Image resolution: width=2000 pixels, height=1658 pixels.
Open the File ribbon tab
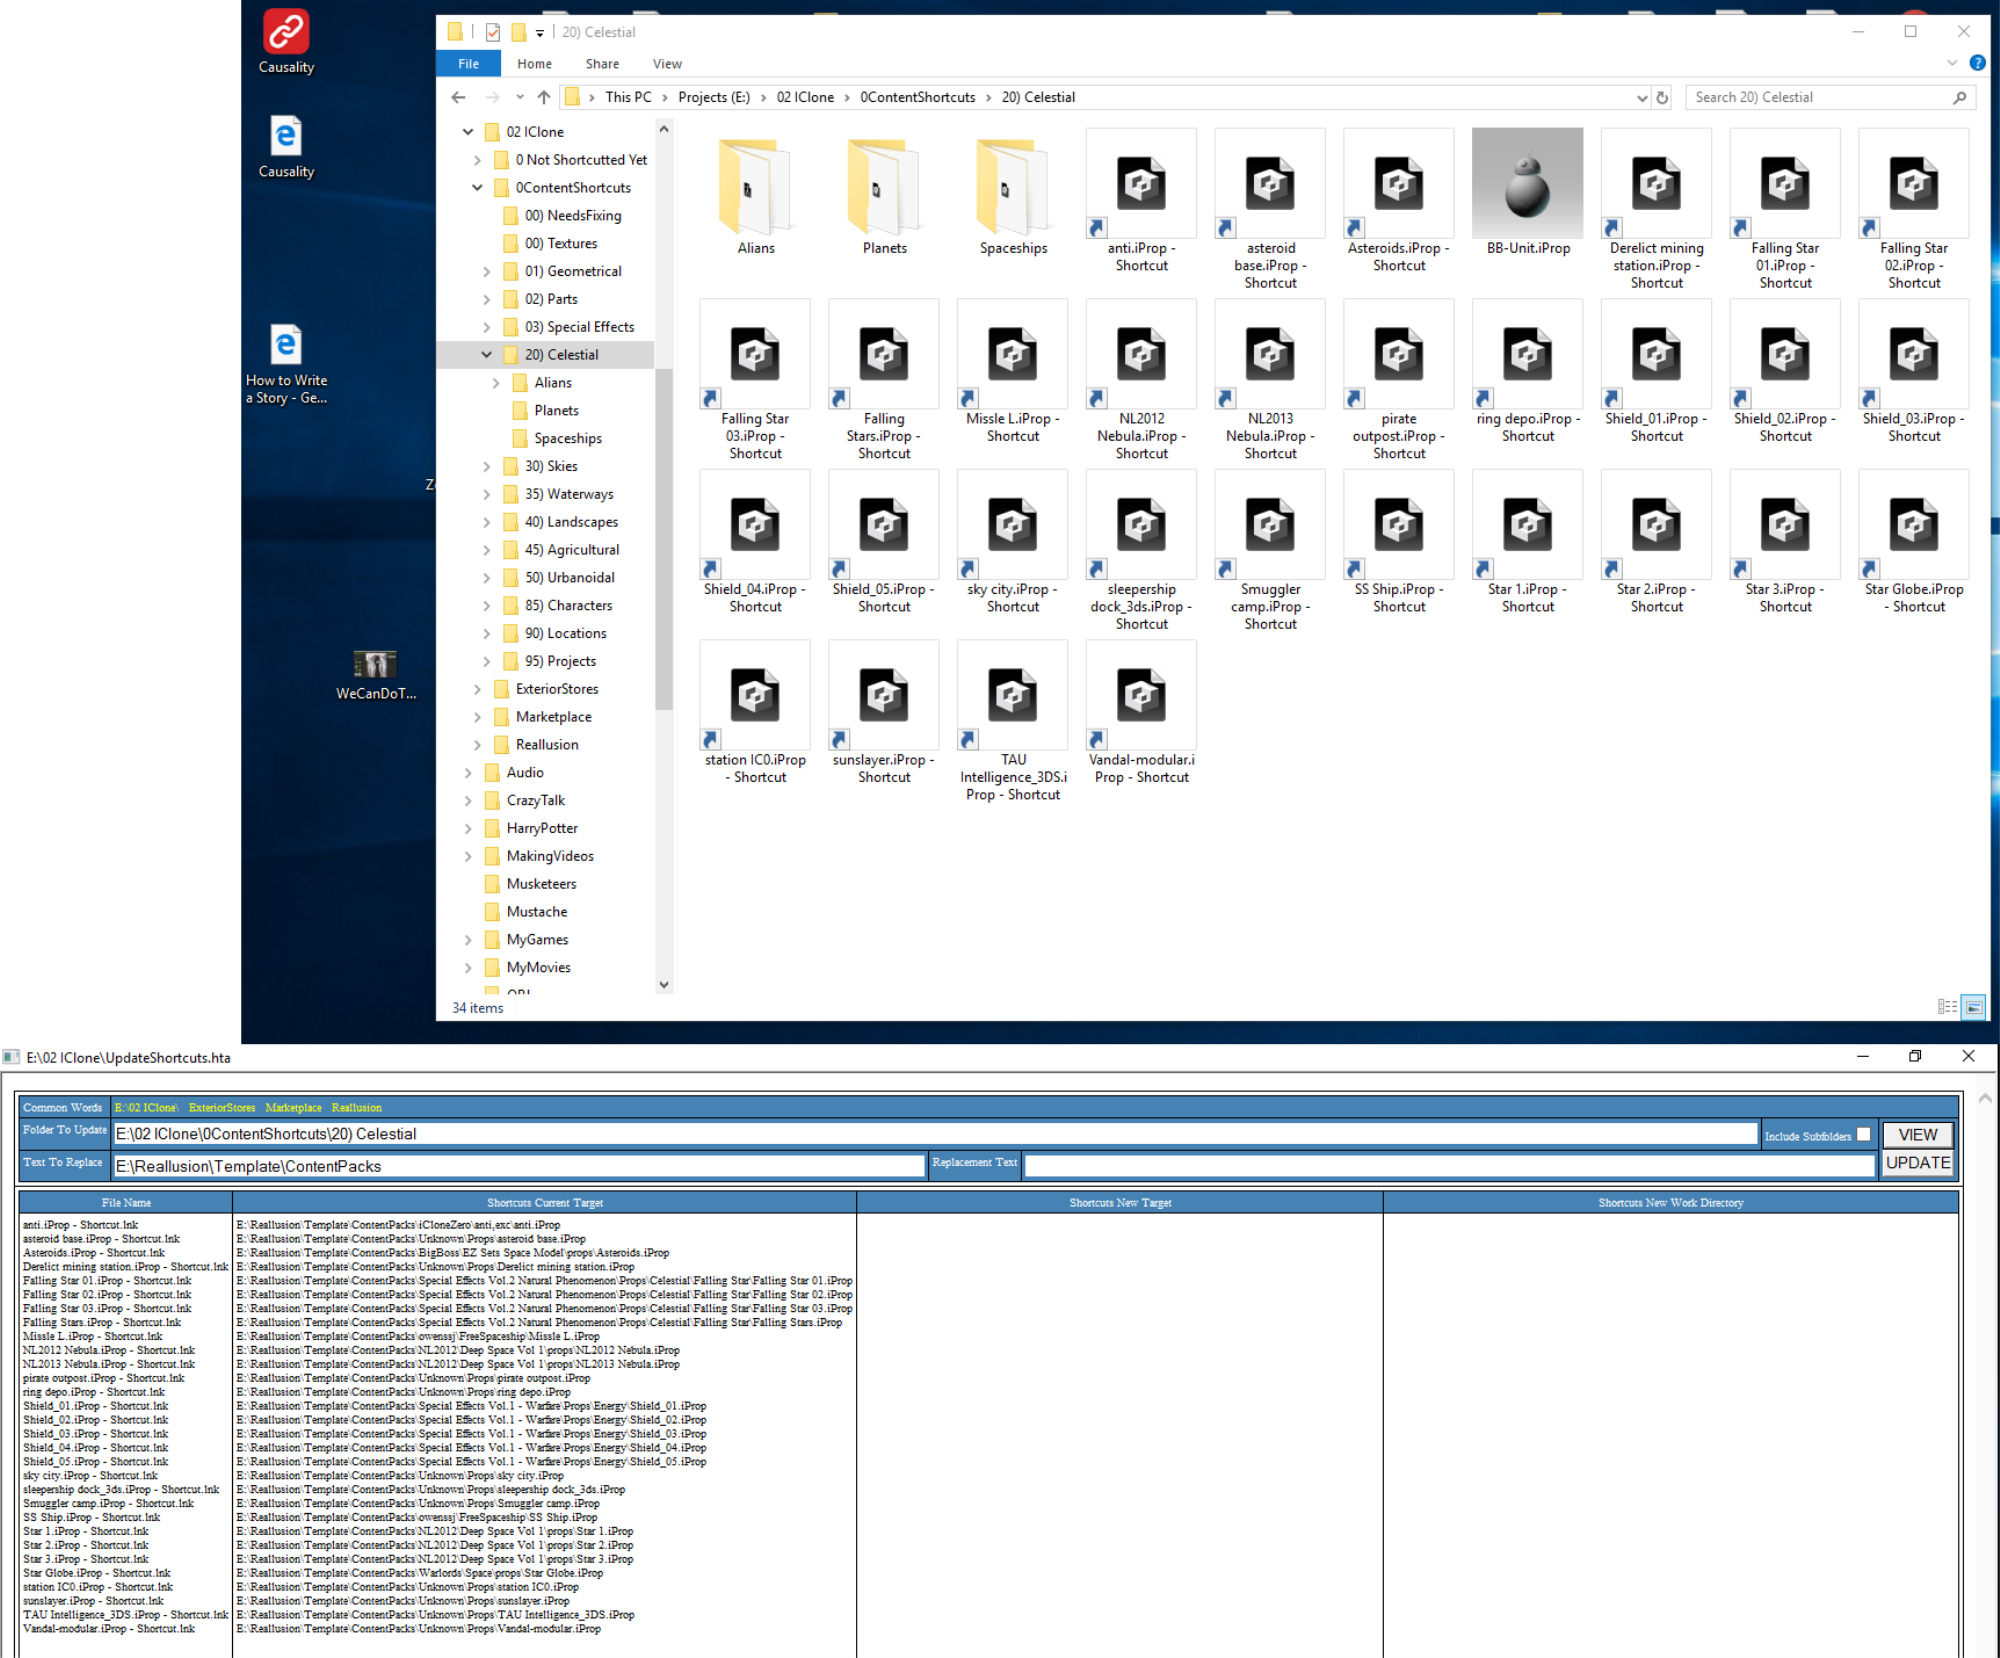468,64
